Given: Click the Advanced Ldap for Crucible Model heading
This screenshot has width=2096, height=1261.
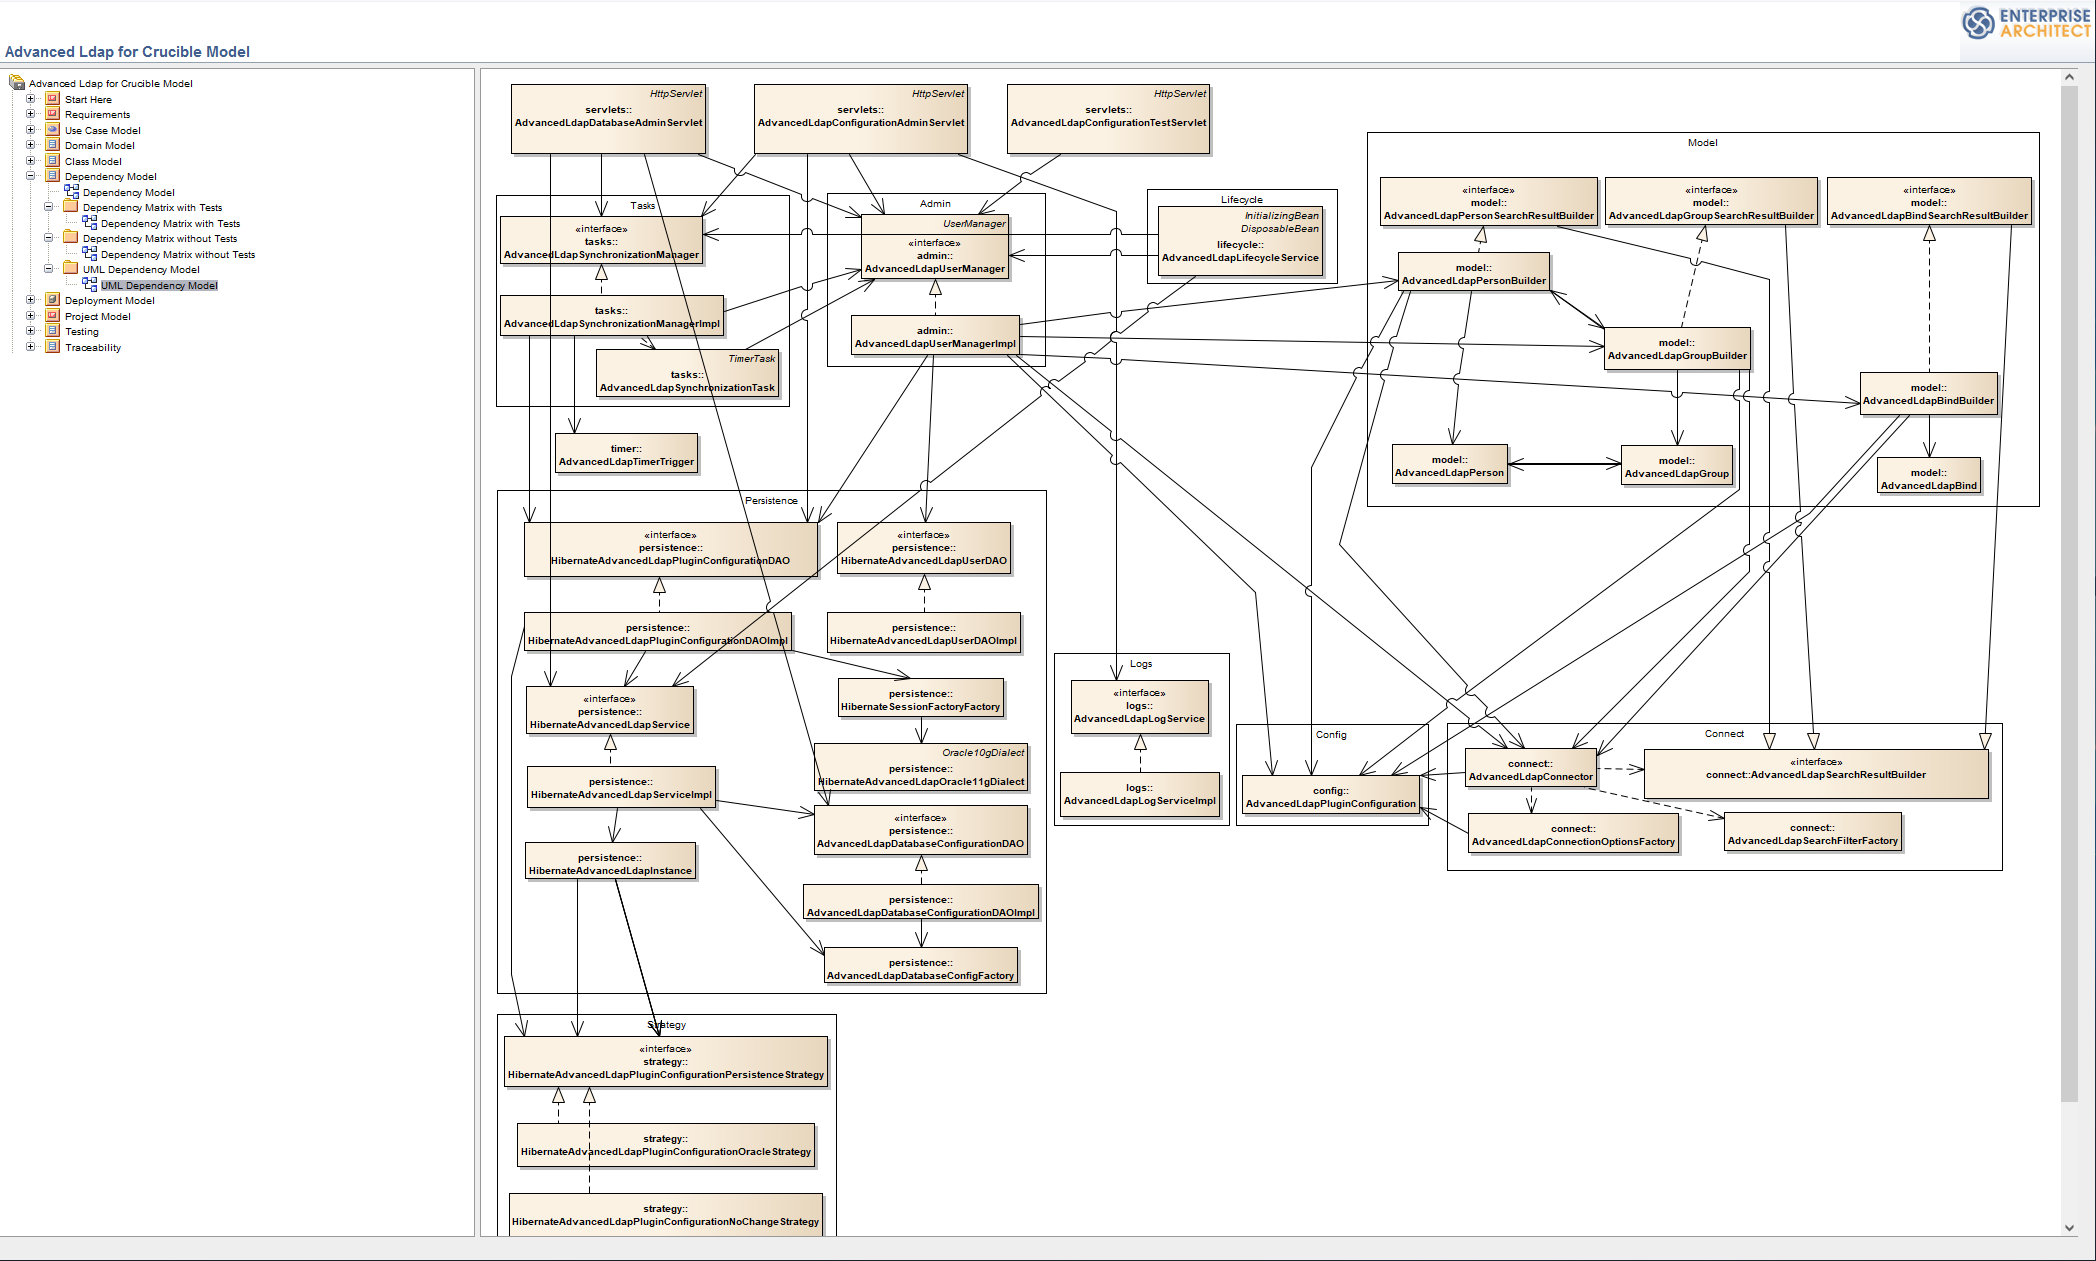Looking at the screenshot, I should [x=127, y=52].
